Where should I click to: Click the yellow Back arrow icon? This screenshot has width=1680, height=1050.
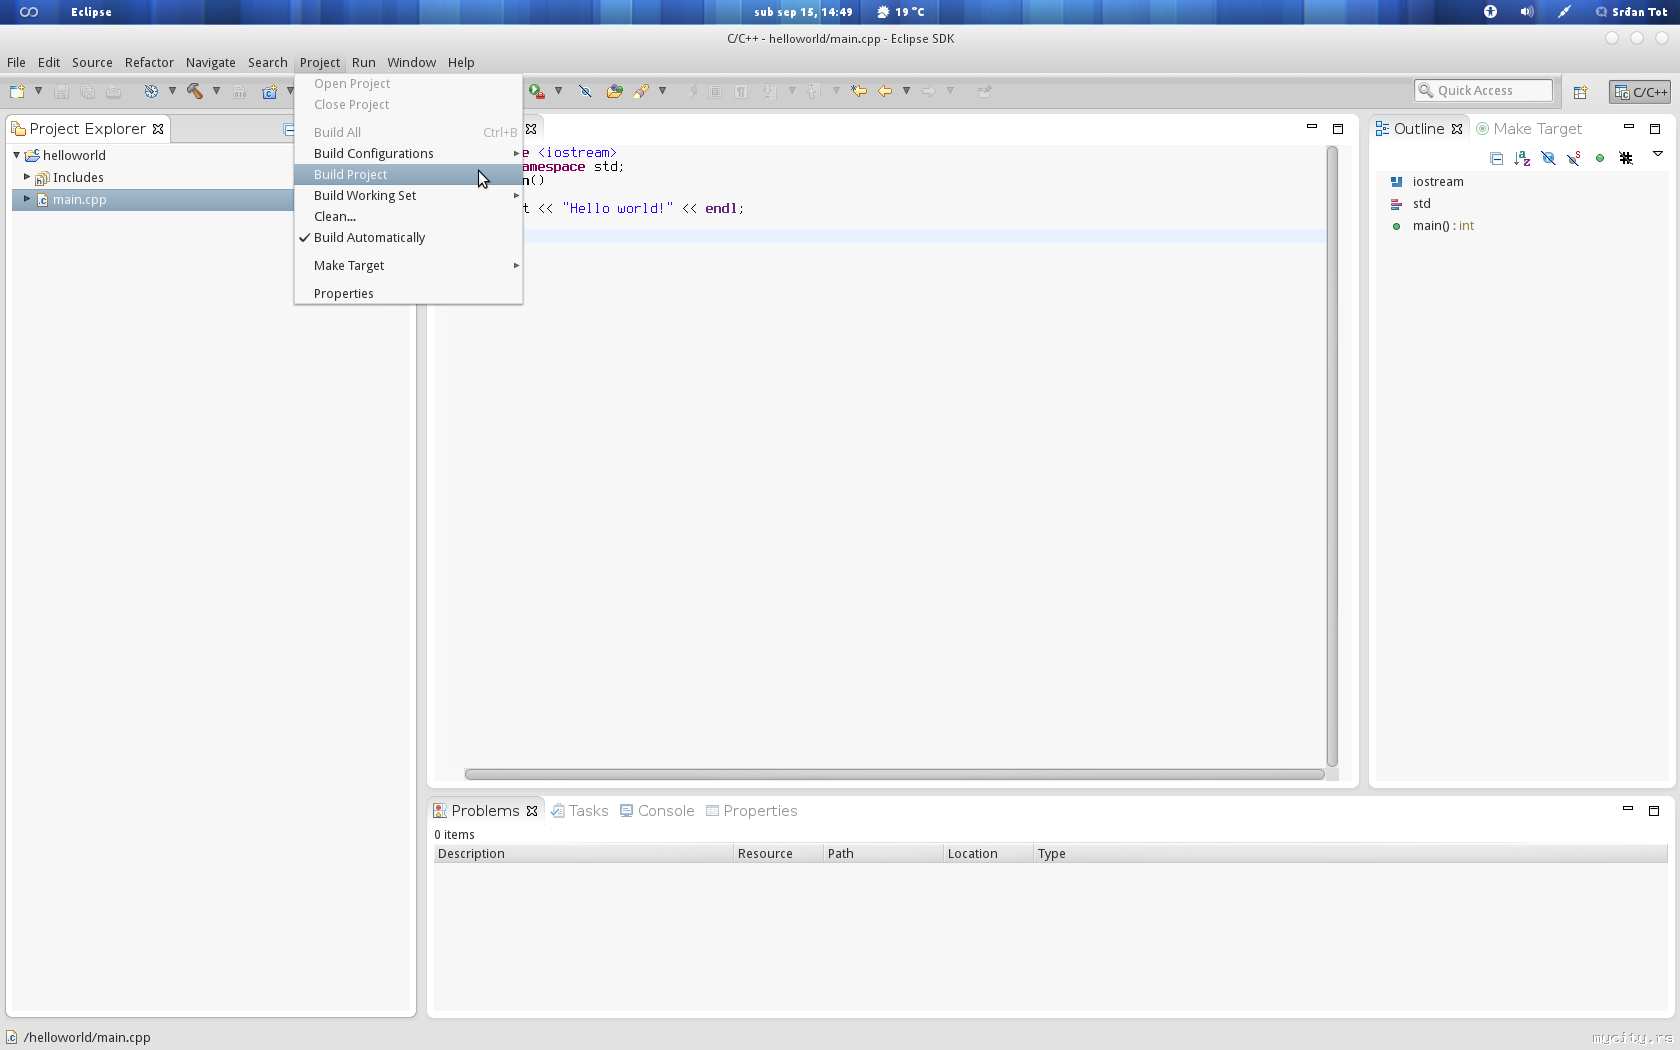[x=885, y=91]
